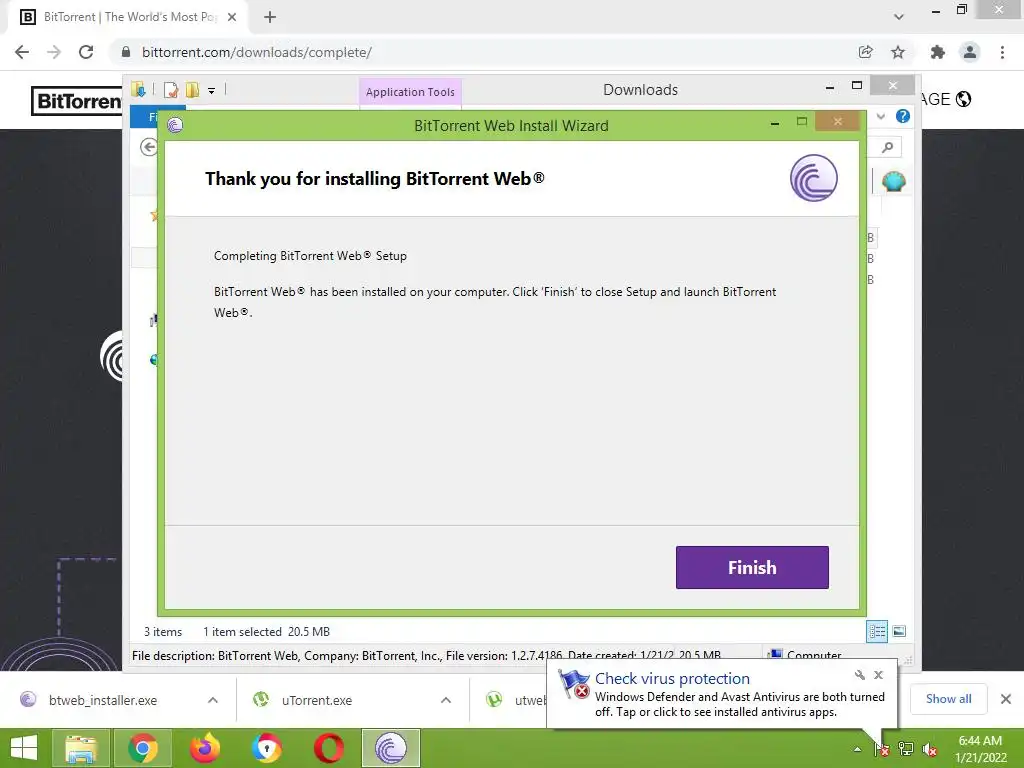Viewport: 1024px width, 768px height.
Task: Open the Chrome profile avatar
Action: coord(970,52)
